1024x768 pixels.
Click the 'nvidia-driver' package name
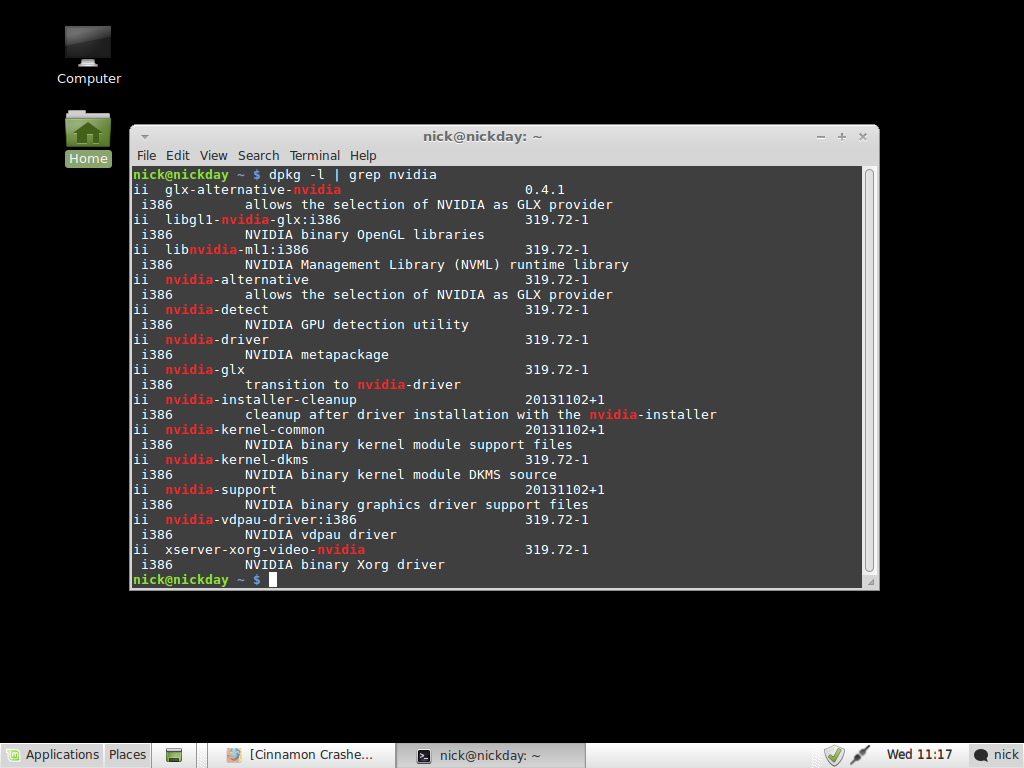[217, 340]
